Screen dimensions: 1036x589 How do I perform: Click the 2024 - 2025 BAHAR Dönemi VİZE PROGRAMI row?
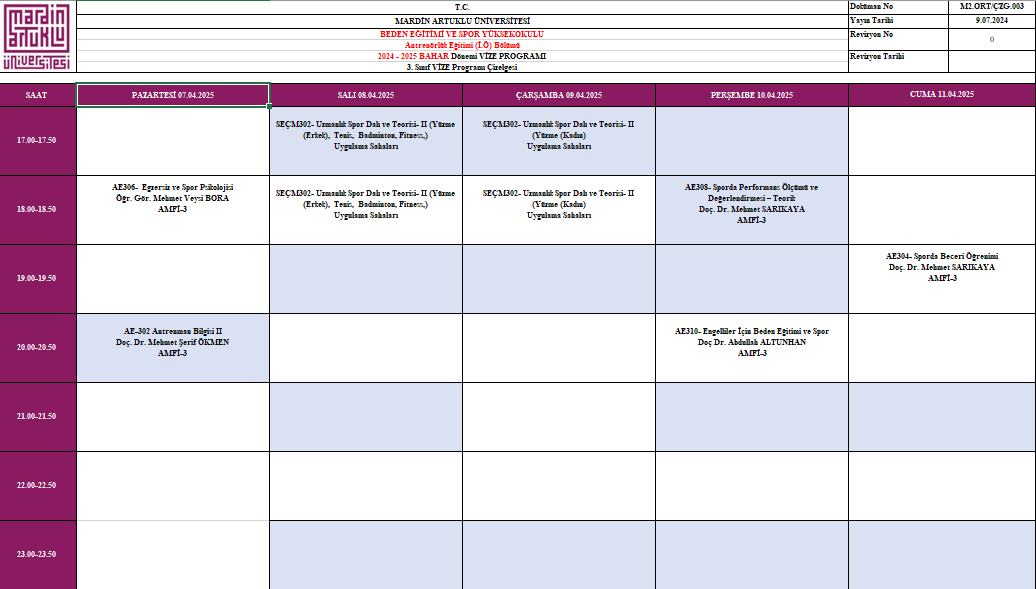[462, 56]
